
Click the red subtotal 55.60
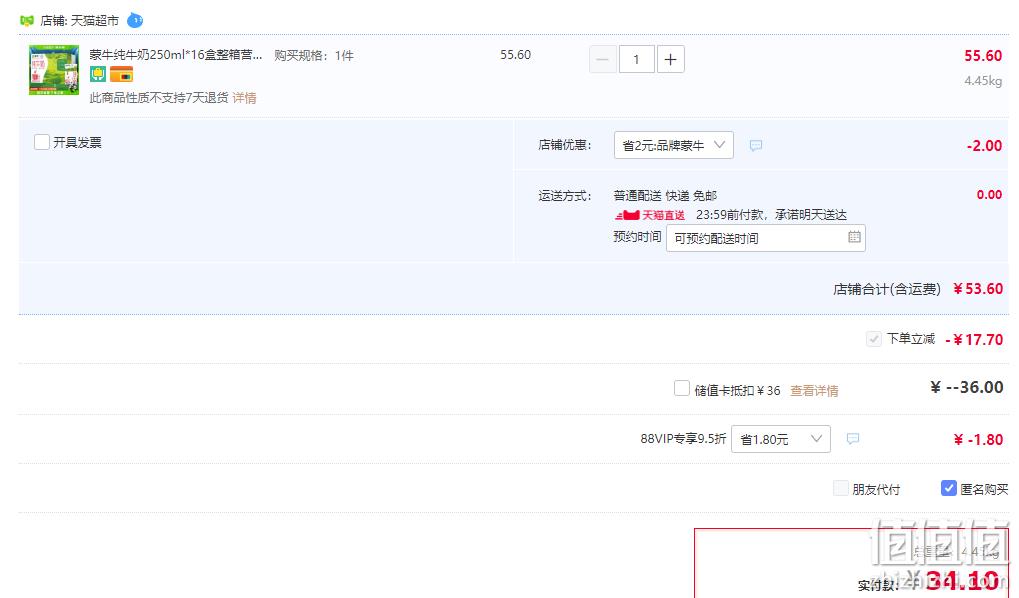983,56
